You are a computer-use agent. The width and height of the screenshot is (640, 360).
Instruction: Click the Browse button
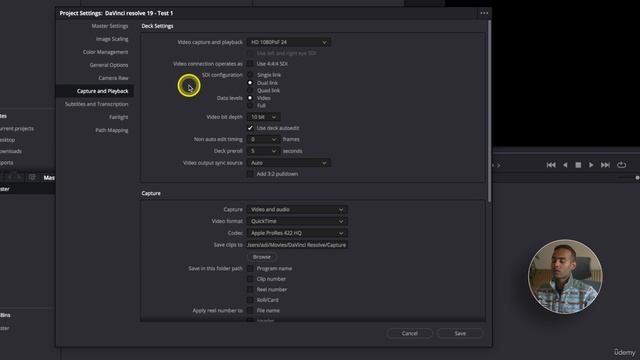262,257
